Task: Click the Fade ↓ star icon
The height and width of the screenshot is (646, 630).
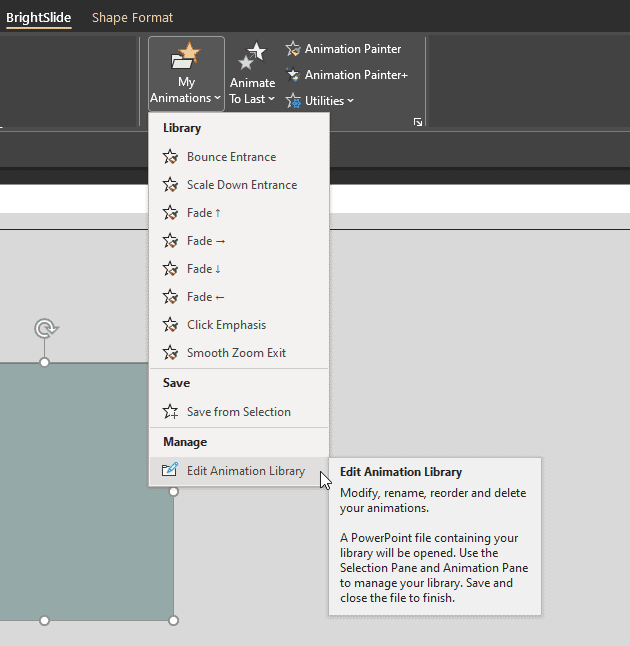Action: 171,269
